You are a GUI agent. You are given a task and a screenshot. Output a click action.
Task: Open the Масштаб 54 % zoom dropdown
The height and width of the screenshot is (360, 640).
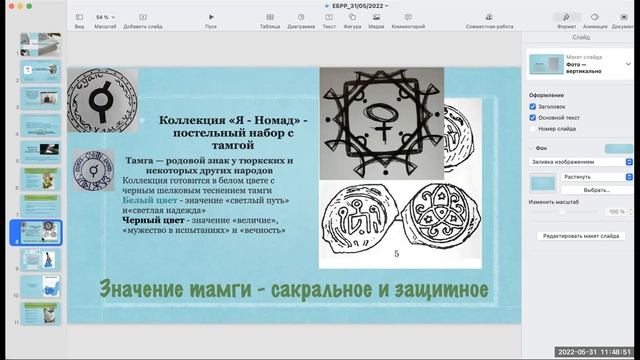(105, 17)
